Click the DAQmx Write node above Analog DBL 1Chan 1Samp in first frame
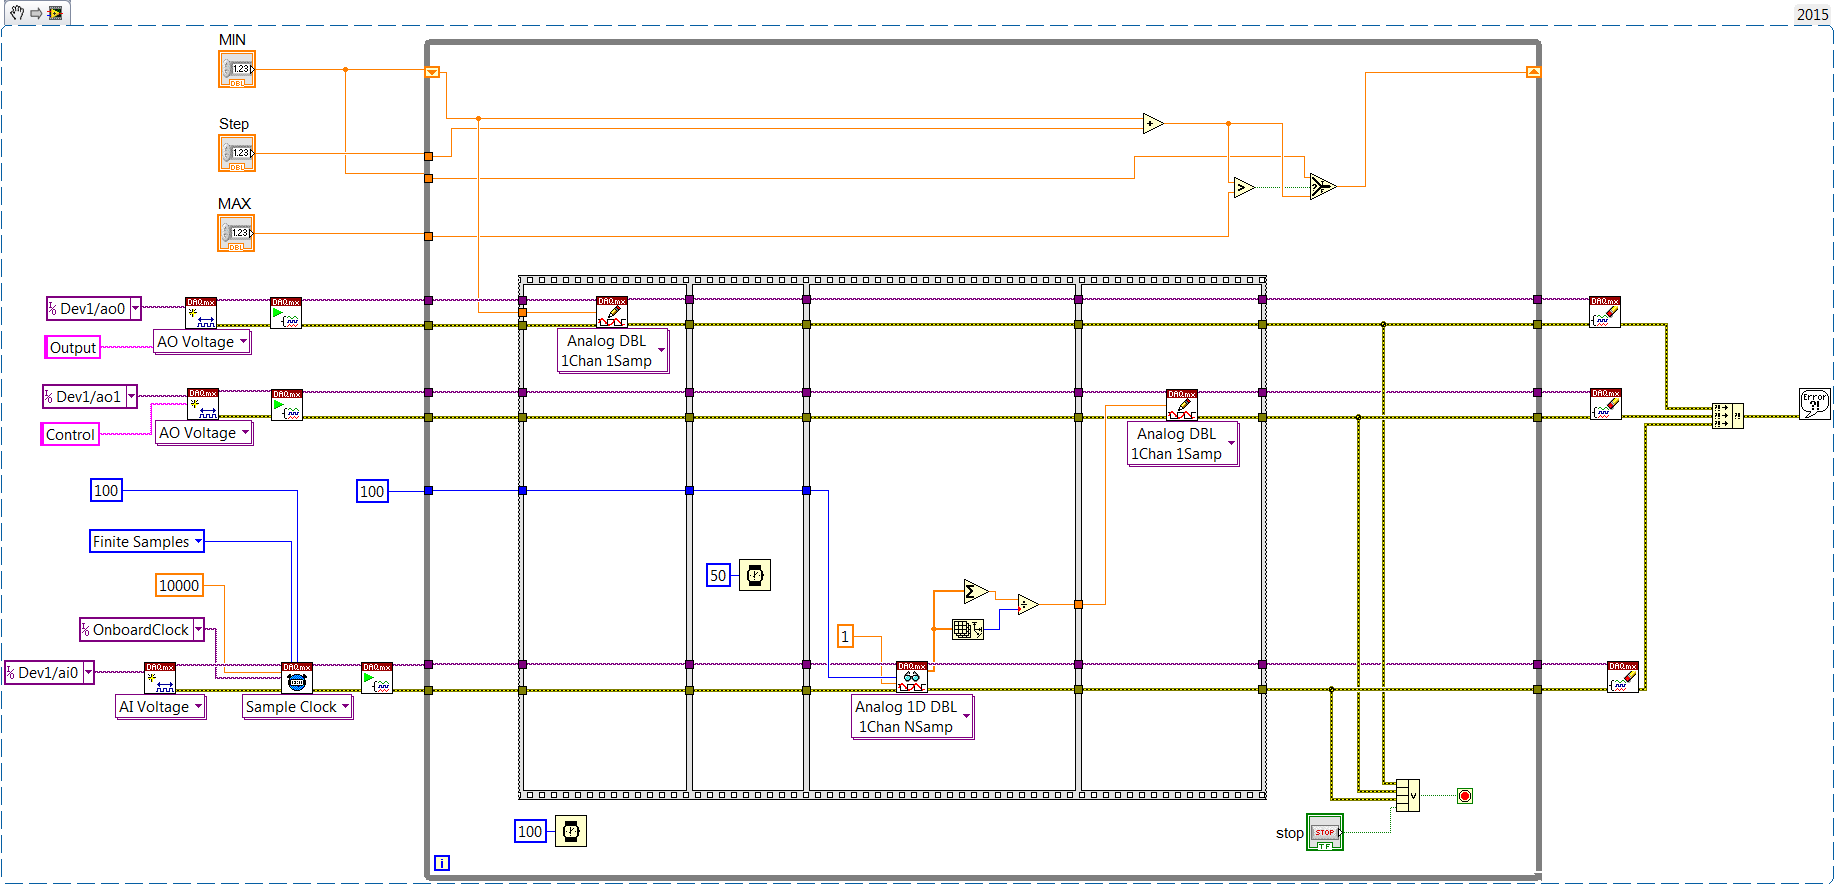The image size is (1835, 885). (612, 312)
